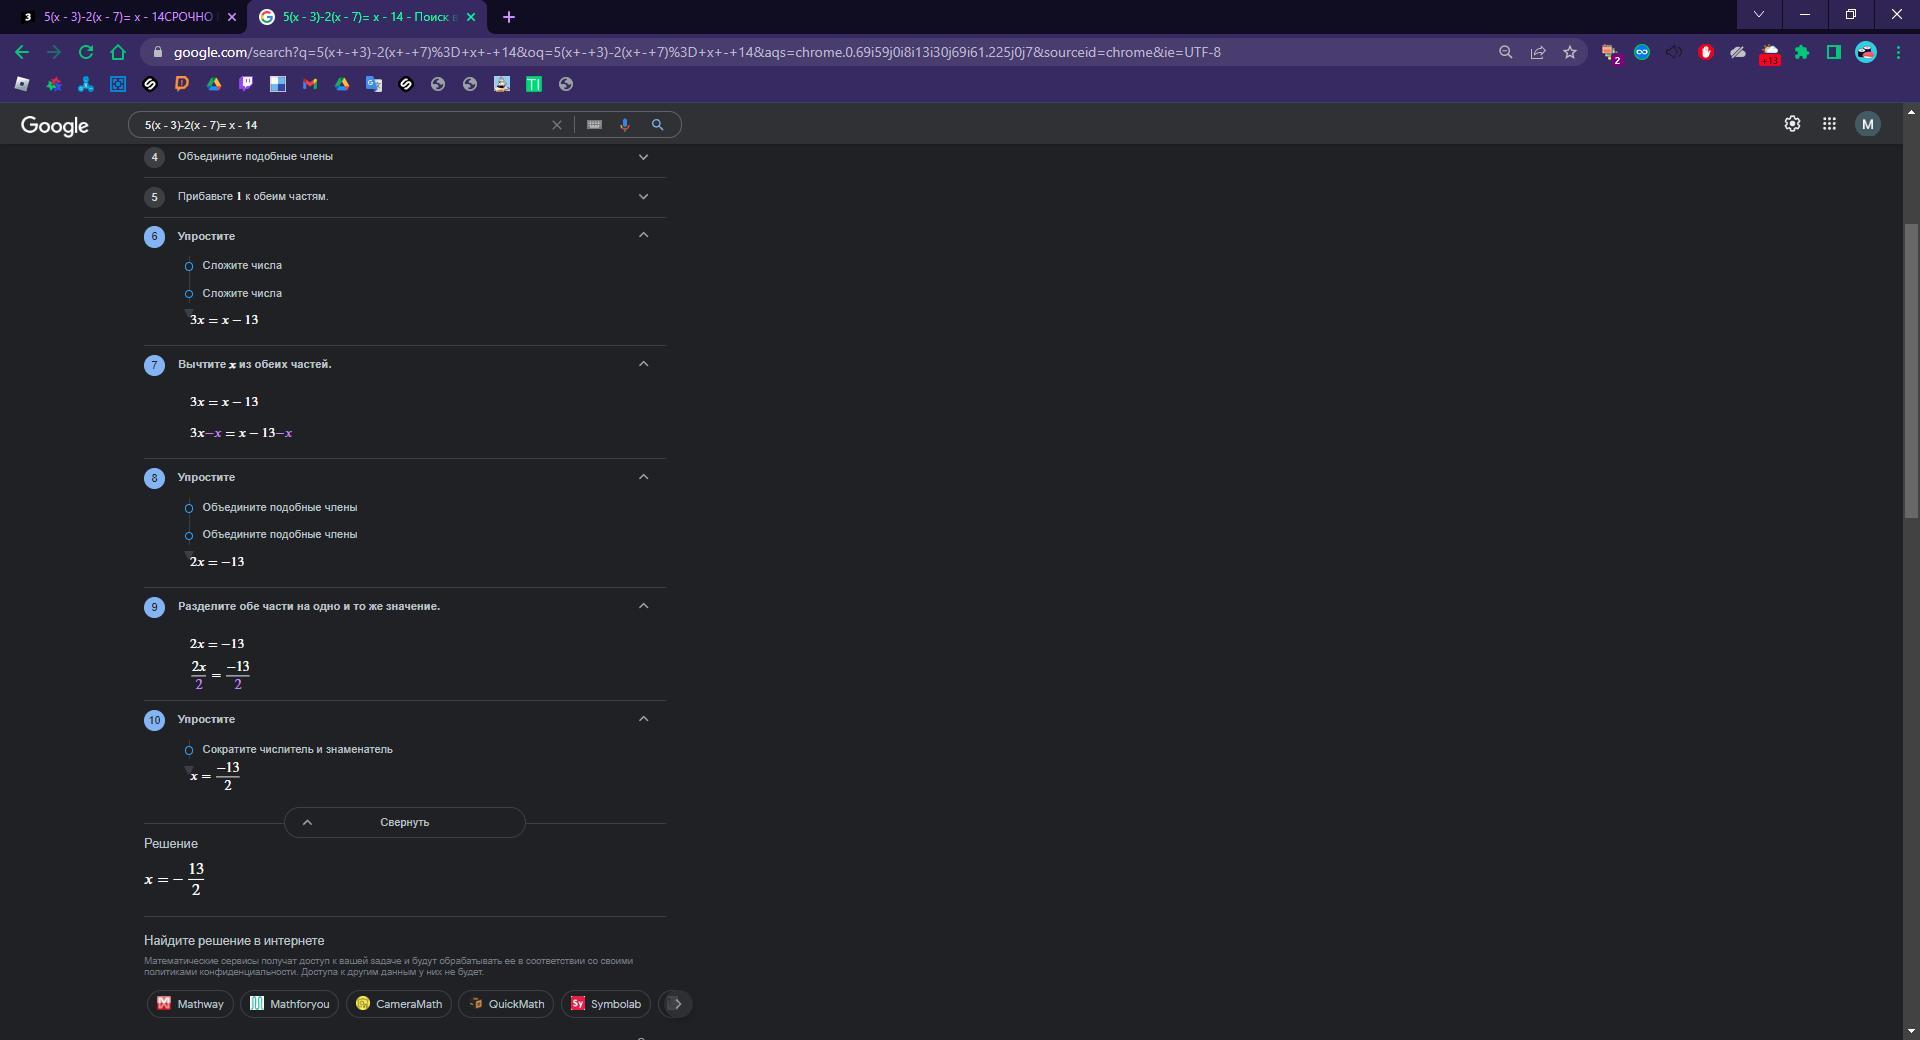1920x1040 pixels.
Task: Open the Extensions puzzle menu
Action: pos(1802,52)
